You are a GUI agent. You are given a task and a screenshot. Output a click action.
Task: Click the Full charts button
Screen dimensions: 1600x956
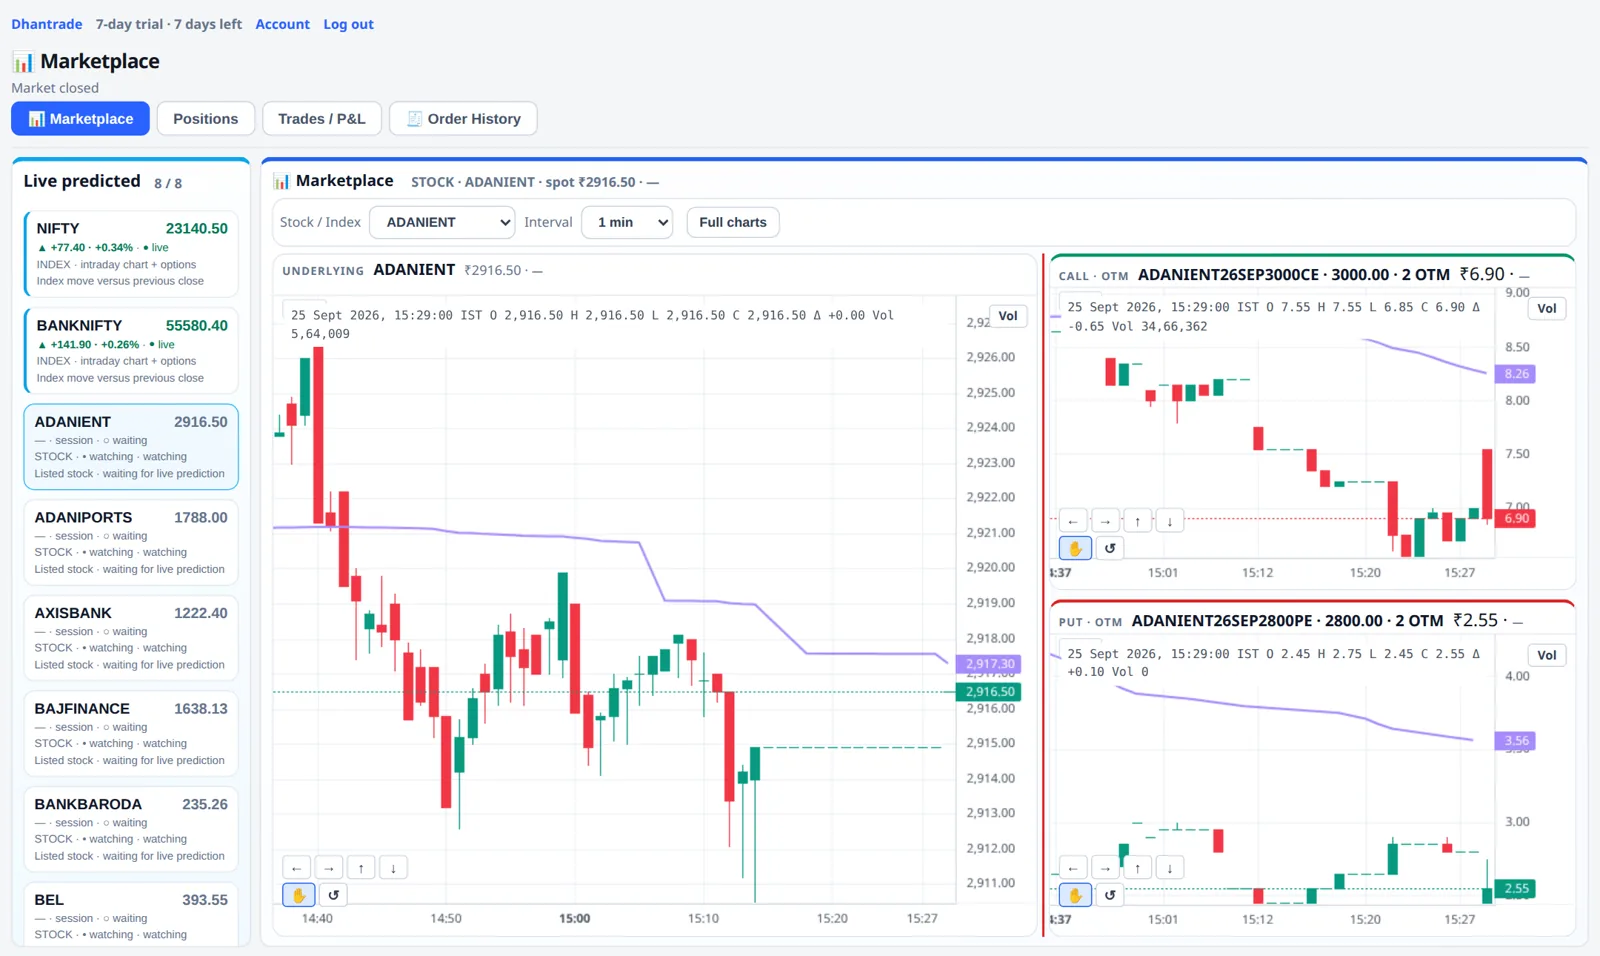[733, 222]
